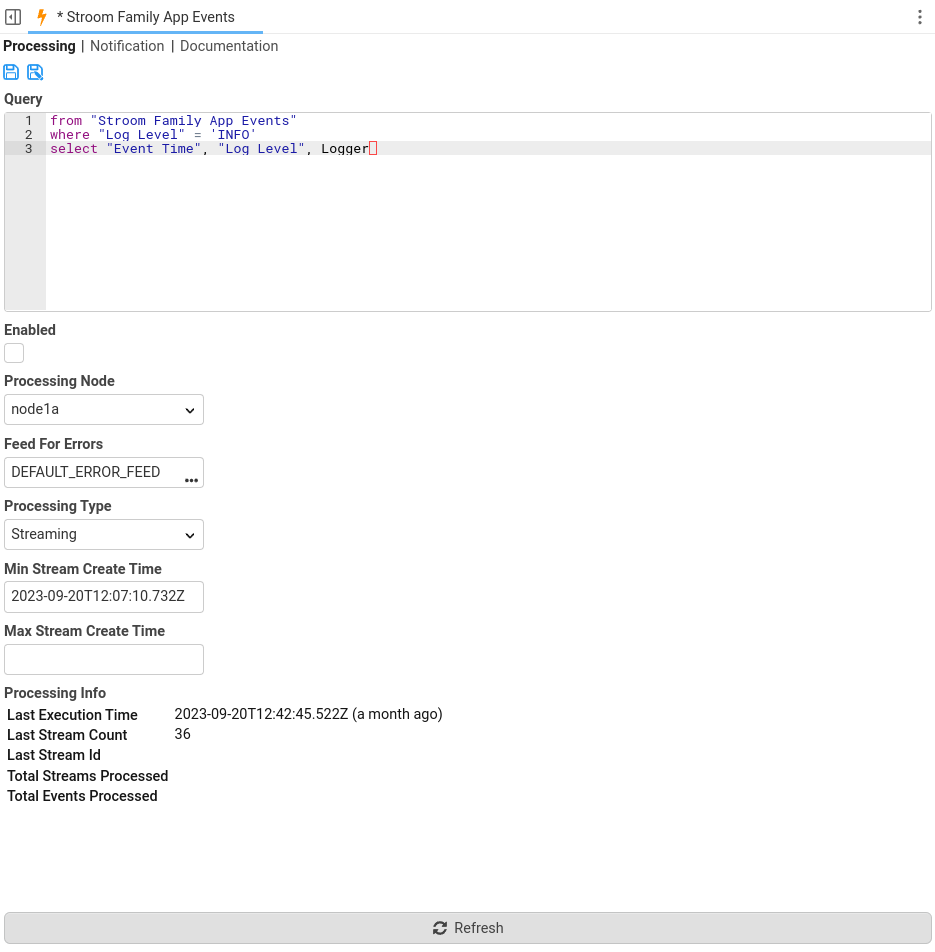Select the Processing tab

pyautogui.click(x=39, y=46)
